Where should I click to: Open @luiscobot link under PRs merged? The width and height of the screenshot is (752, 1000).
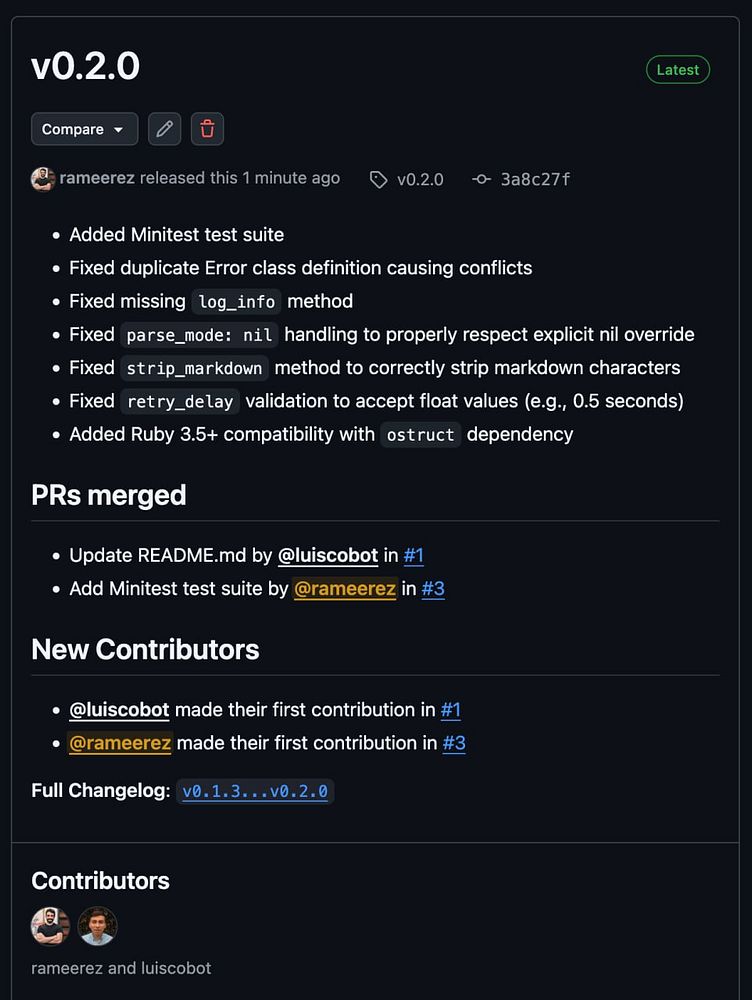[x=328, y=555]
